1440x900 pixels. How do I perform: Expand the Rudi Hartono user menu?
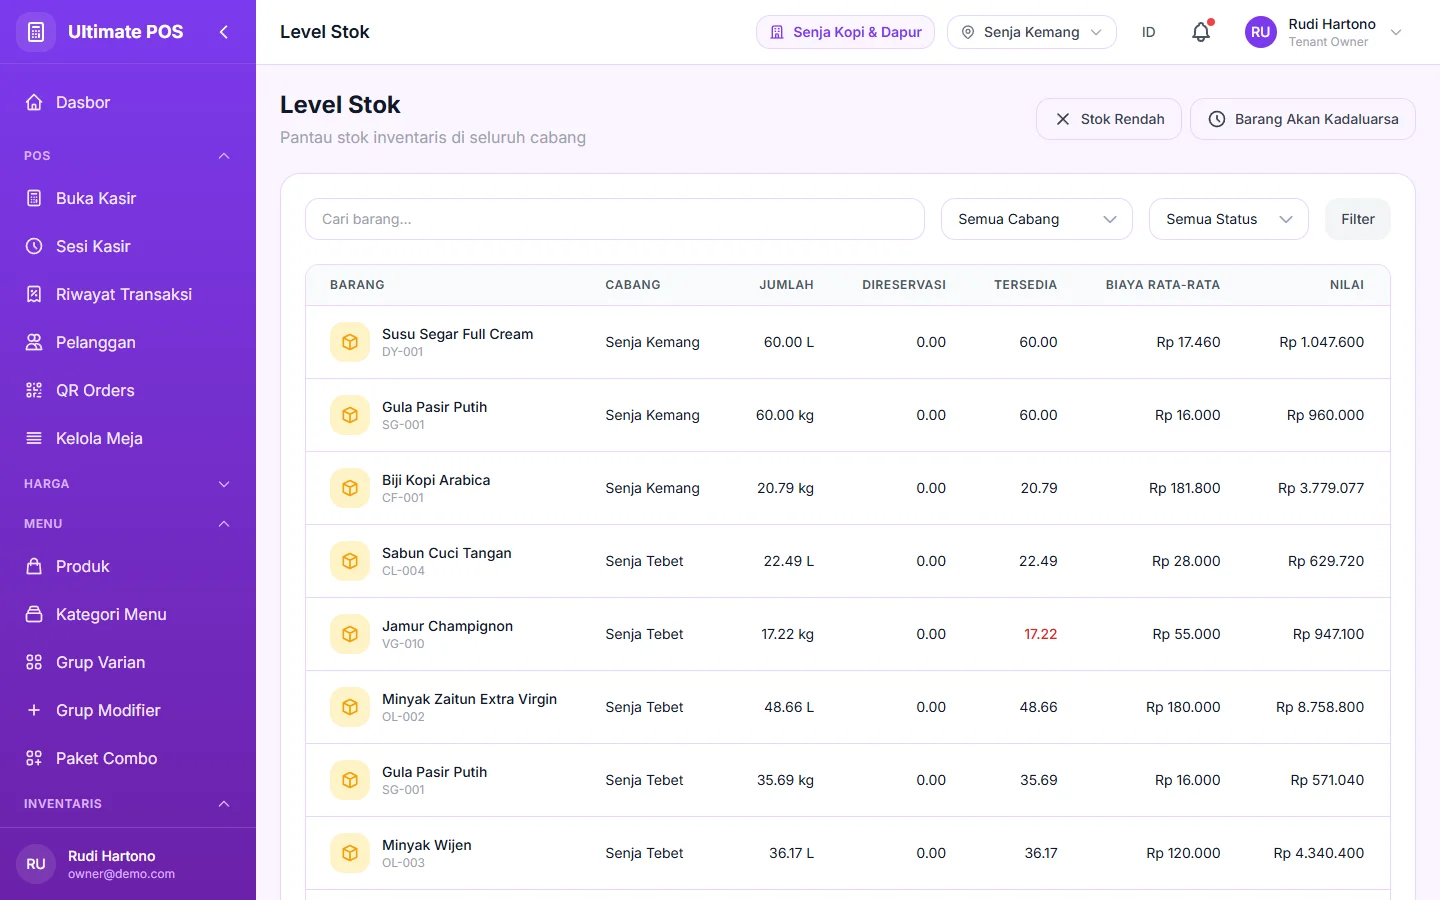click(x=1324, y=32)
